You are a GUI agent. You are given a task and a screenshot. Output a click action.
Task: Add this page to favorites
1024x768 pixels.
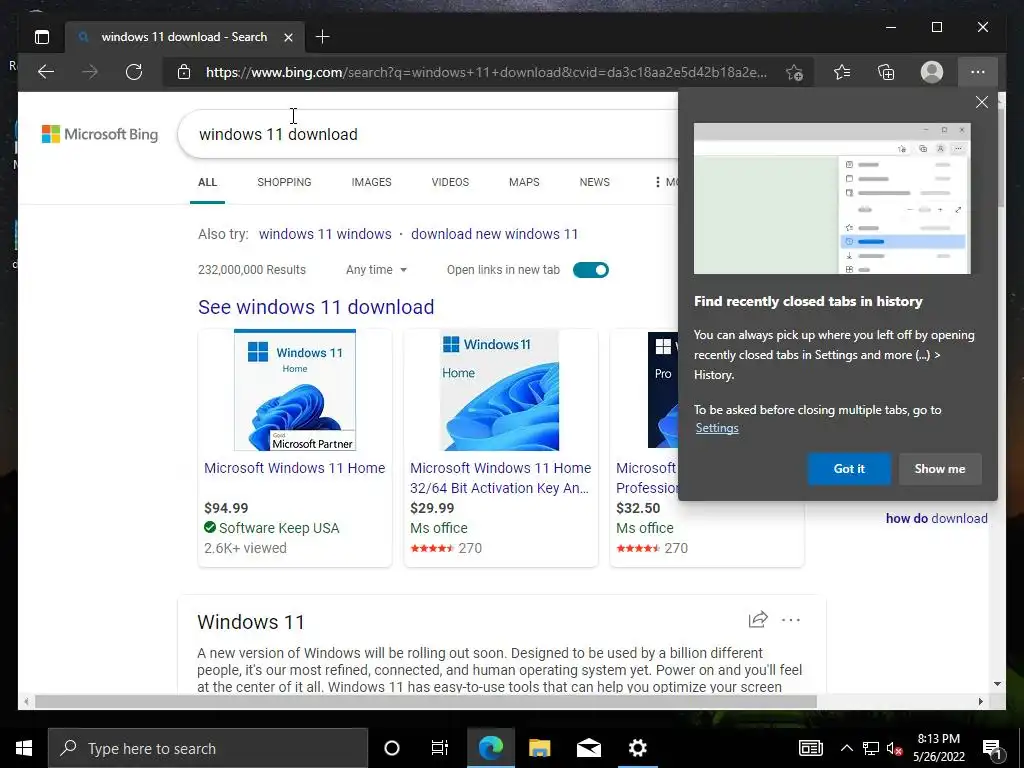(x=794, y=72)
